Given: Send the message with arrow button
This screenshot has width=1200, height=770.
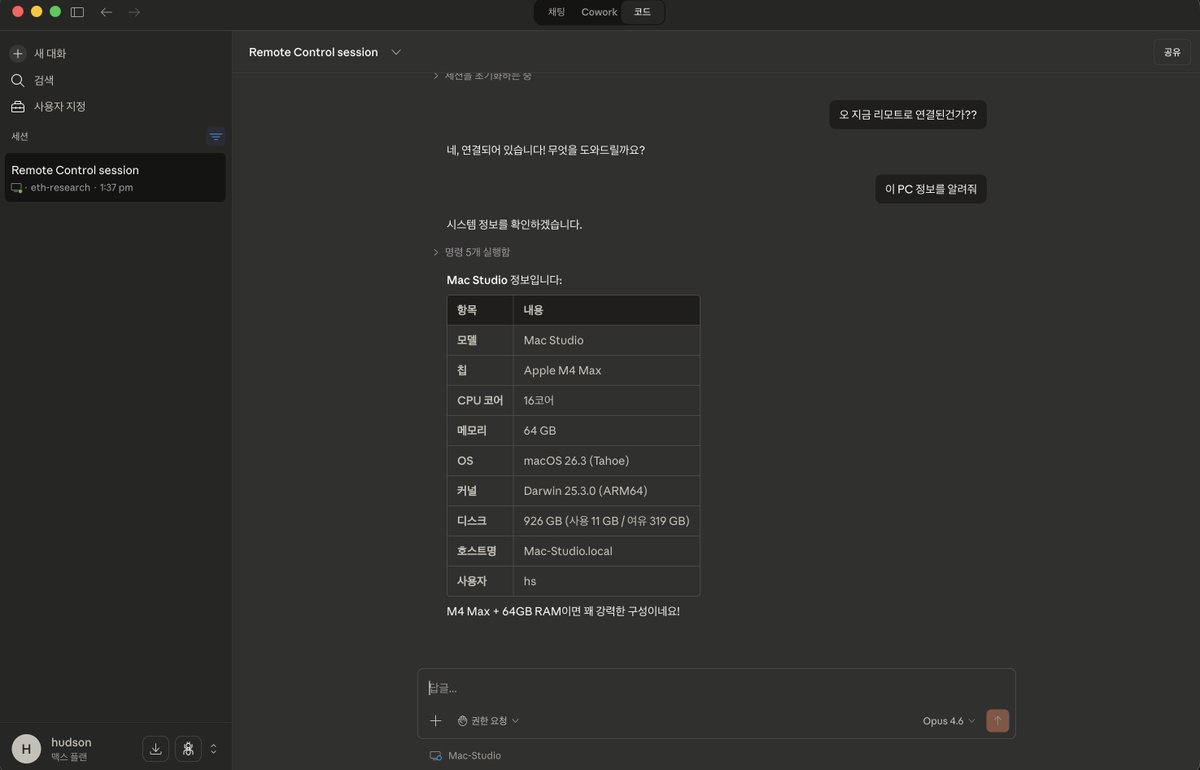Looking at the screenshot, I should 997,720.
